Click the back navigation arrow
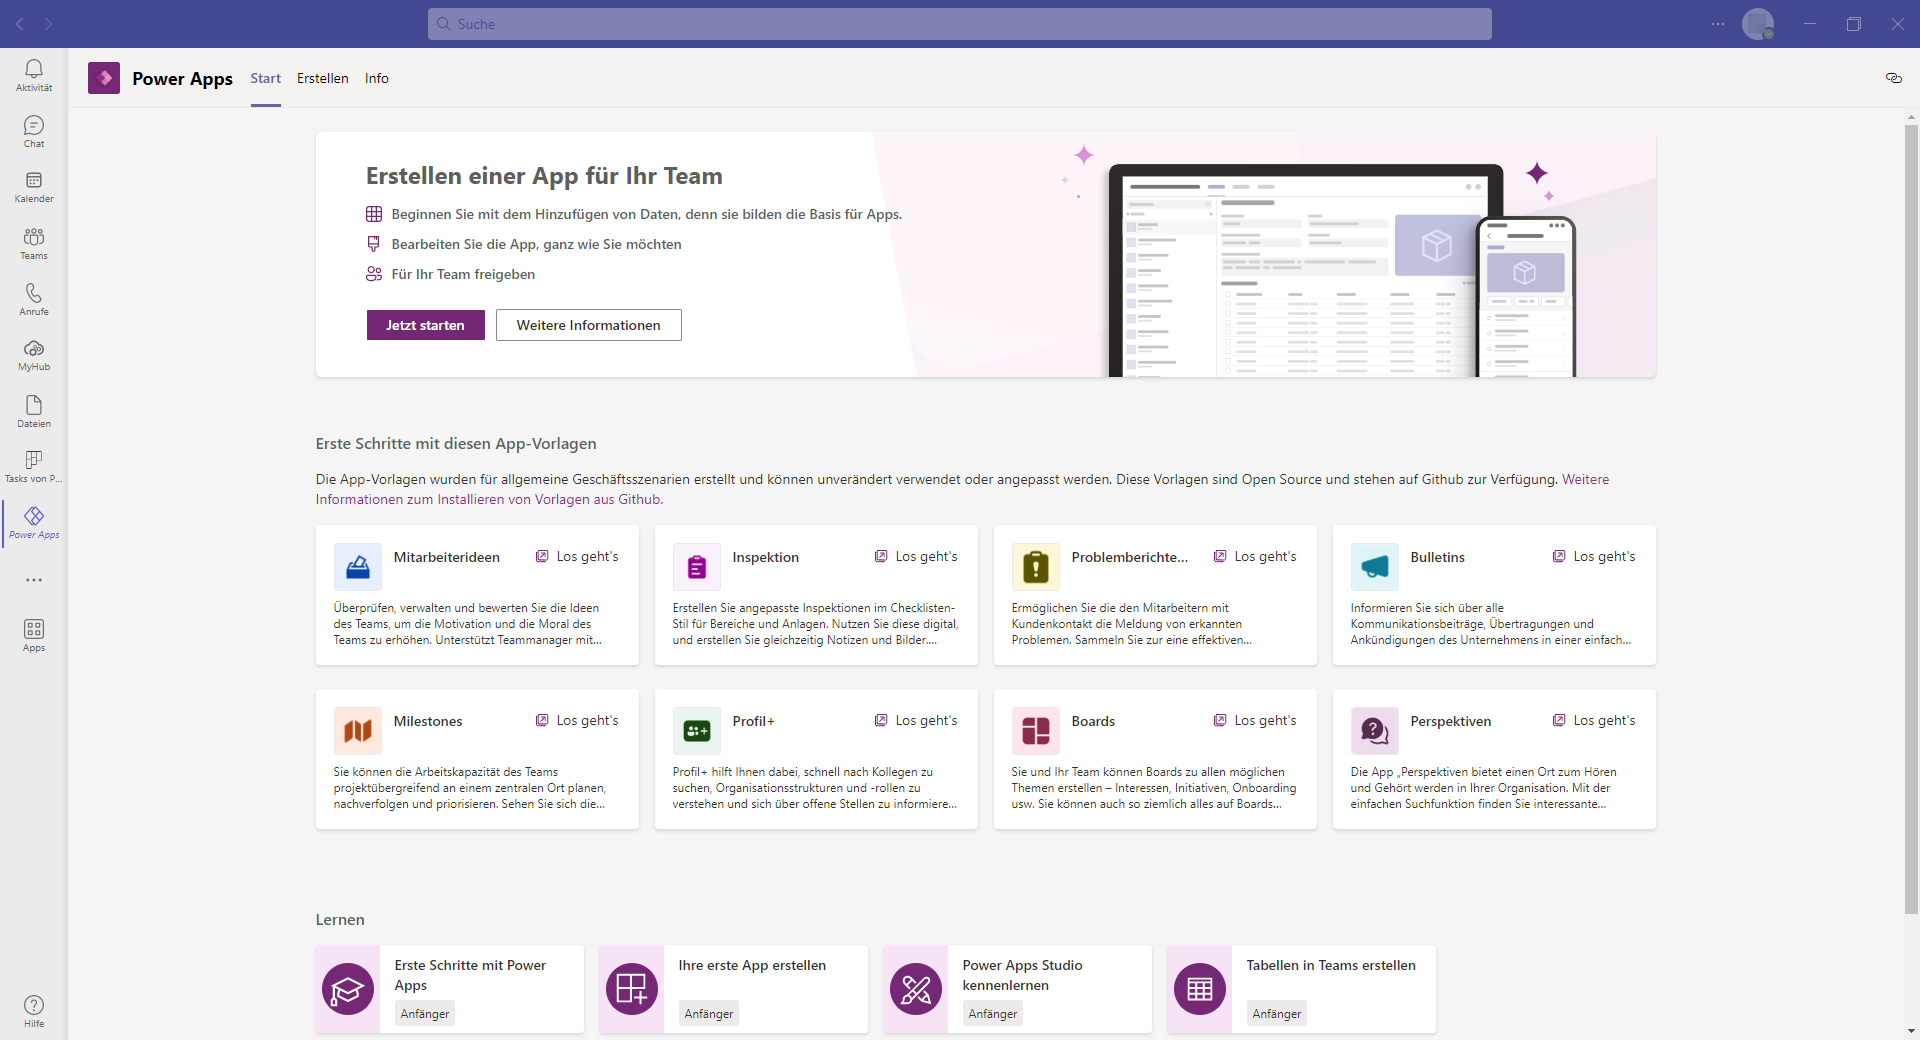The height and width of the screenshot is (1040, 1920). [20, 24]
